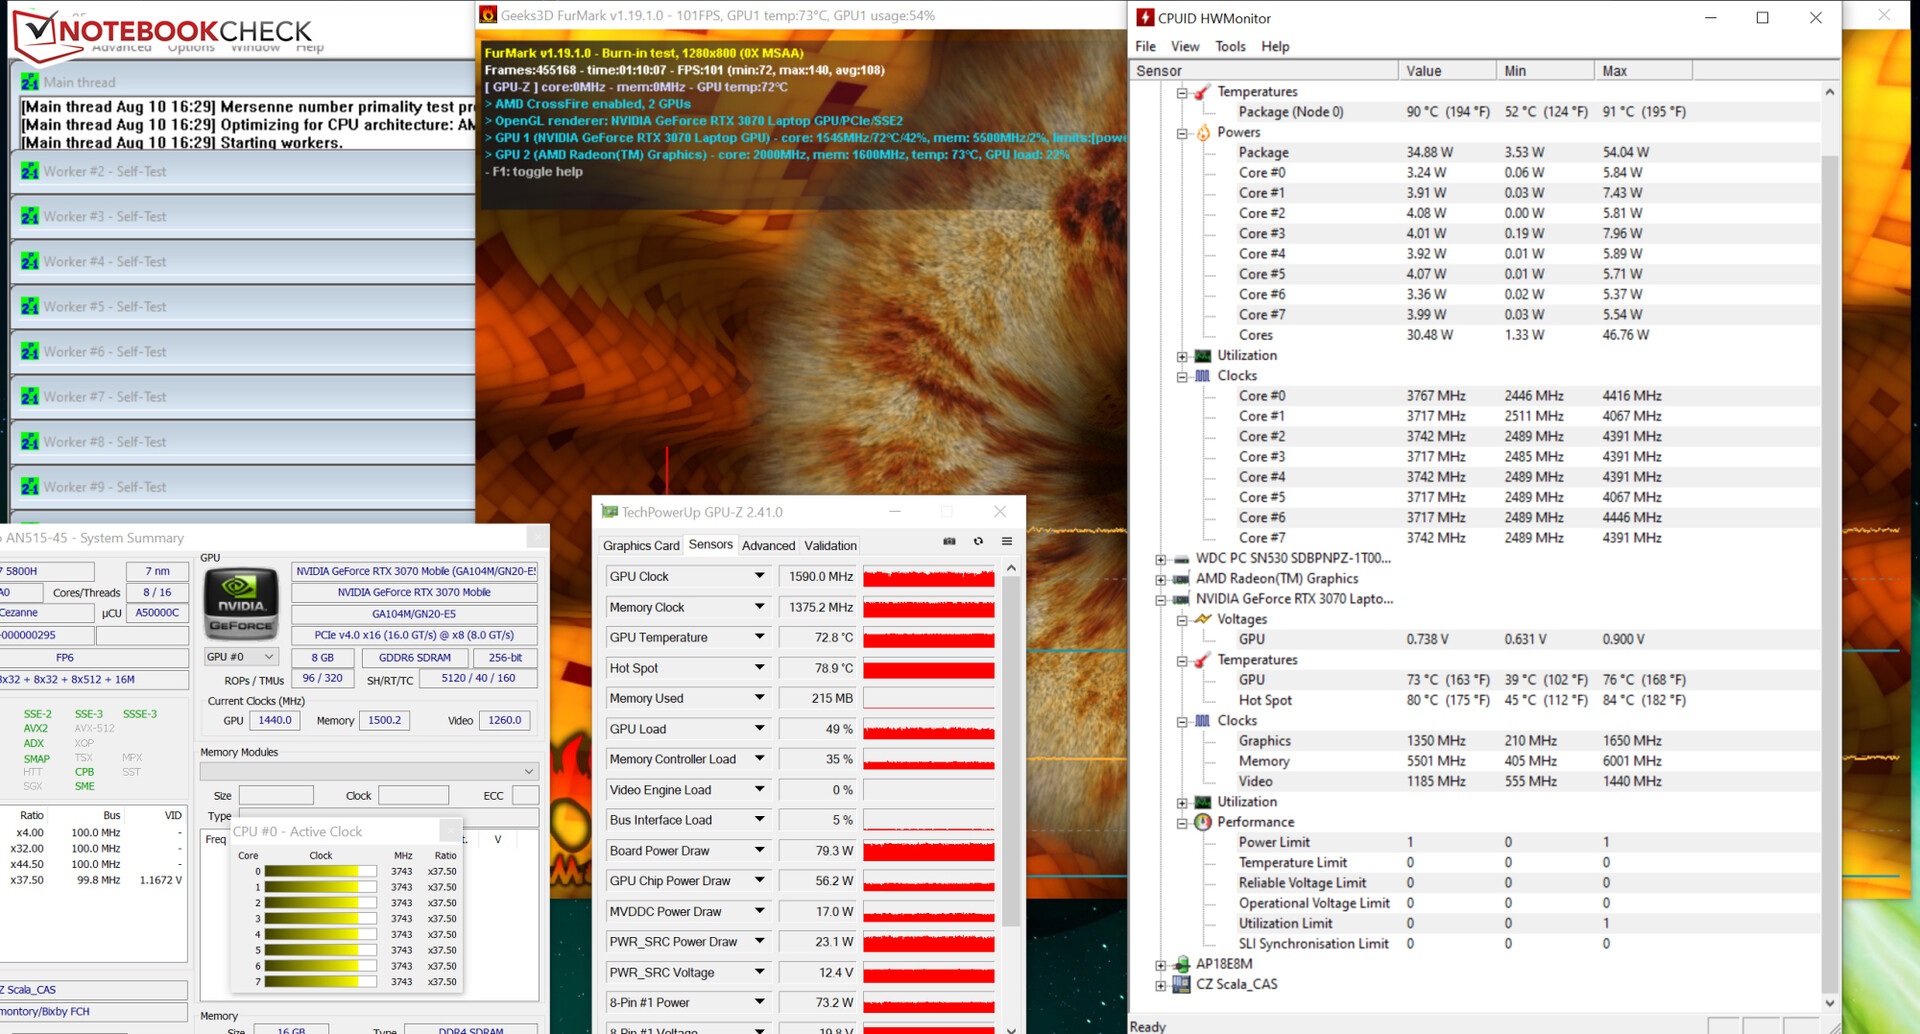Click the 79.3 W Board Power Draw value
The height and width of the screenshot is (1034, 1920).
[818, 850]
